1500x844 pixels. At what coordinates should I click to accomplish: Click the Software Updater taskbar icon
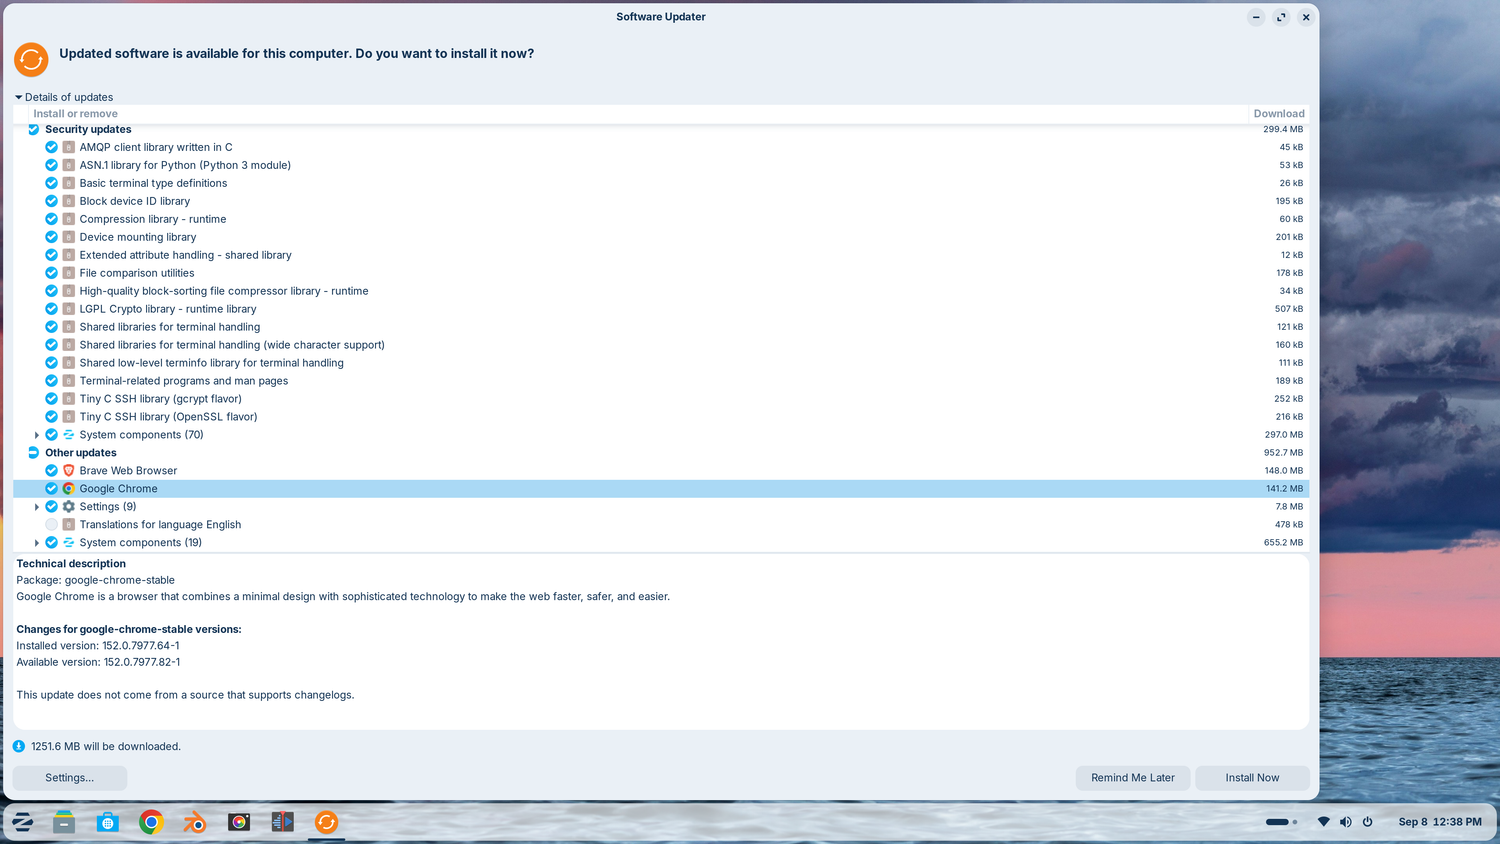326,822
